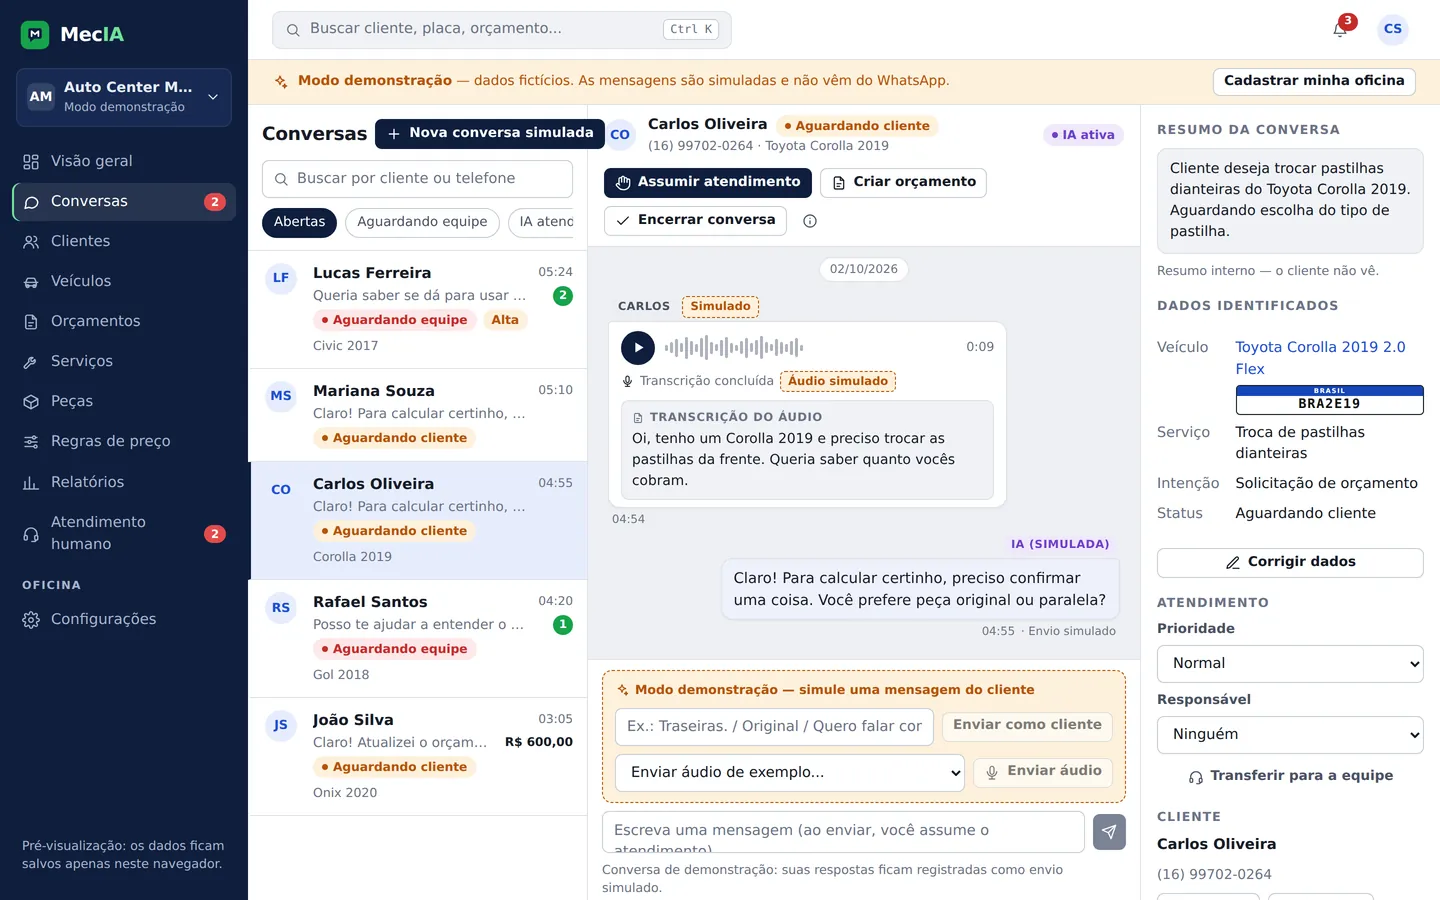Viewport: 1440px width, 900px height.
Task: Open Rafael Santos conversation
Action: pyautogui.click(x=418, y=638)
